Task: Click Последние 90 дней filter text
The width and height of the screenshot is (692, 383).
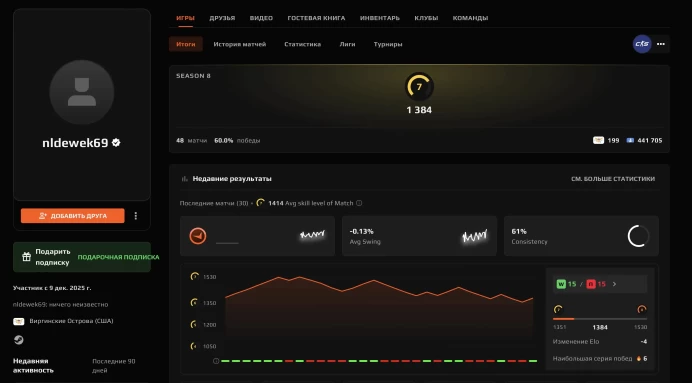Action: (114, 366)
